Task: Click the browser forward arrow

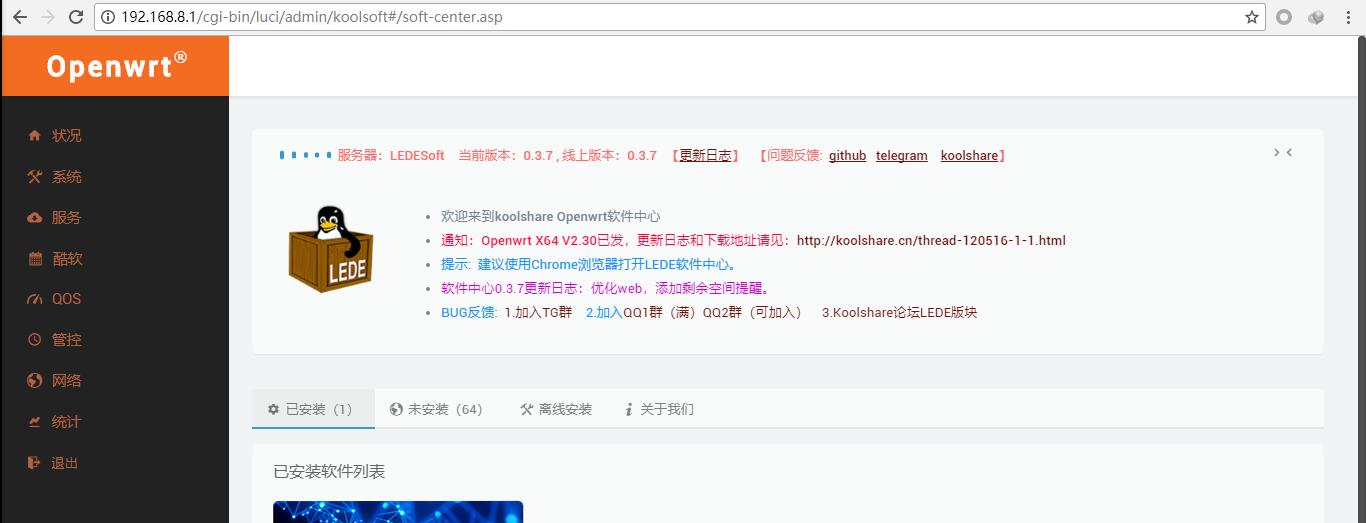Action: pyautogui.click(x=47, y=17)
